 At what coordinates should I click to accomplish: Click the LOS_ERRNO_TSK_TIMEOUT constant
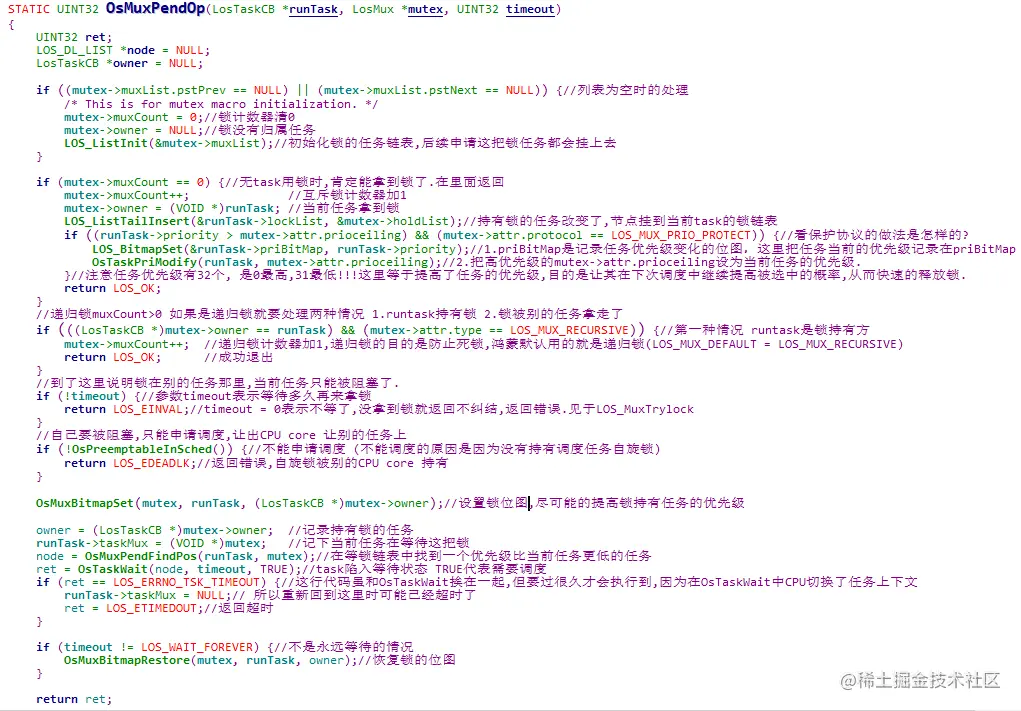[186, 582]
